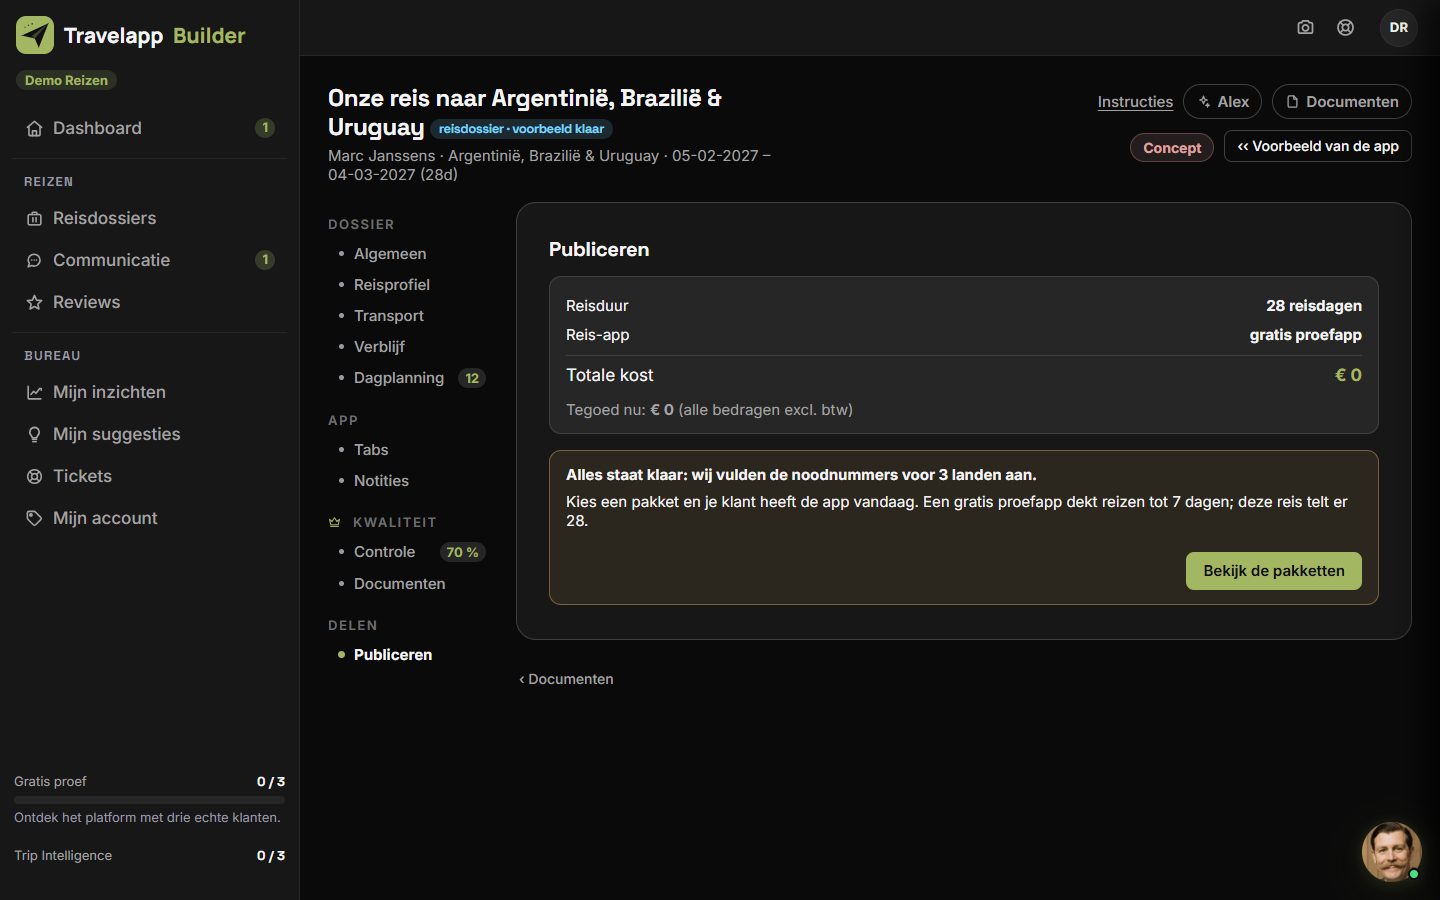This screenshot has width=1440, height=900.
Task: Click Bekijk de pakketten button
Action: pos(1273,571)
